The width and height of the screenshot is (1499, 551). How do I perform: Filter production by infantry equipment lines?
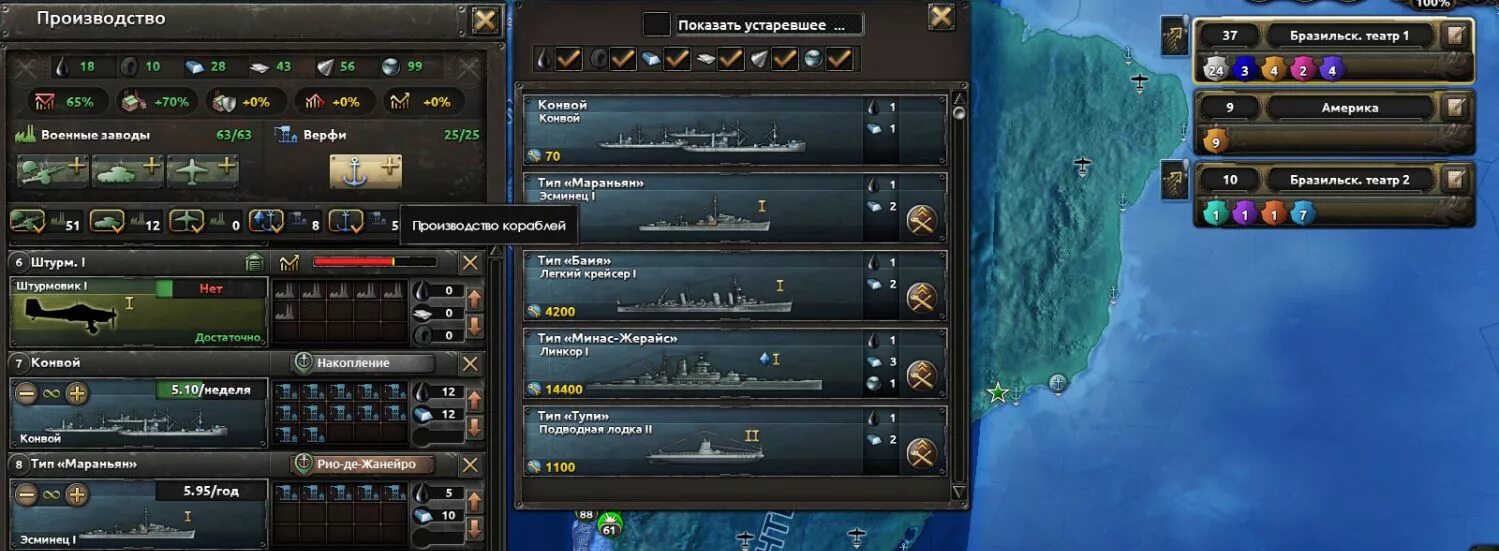point(27,221)
